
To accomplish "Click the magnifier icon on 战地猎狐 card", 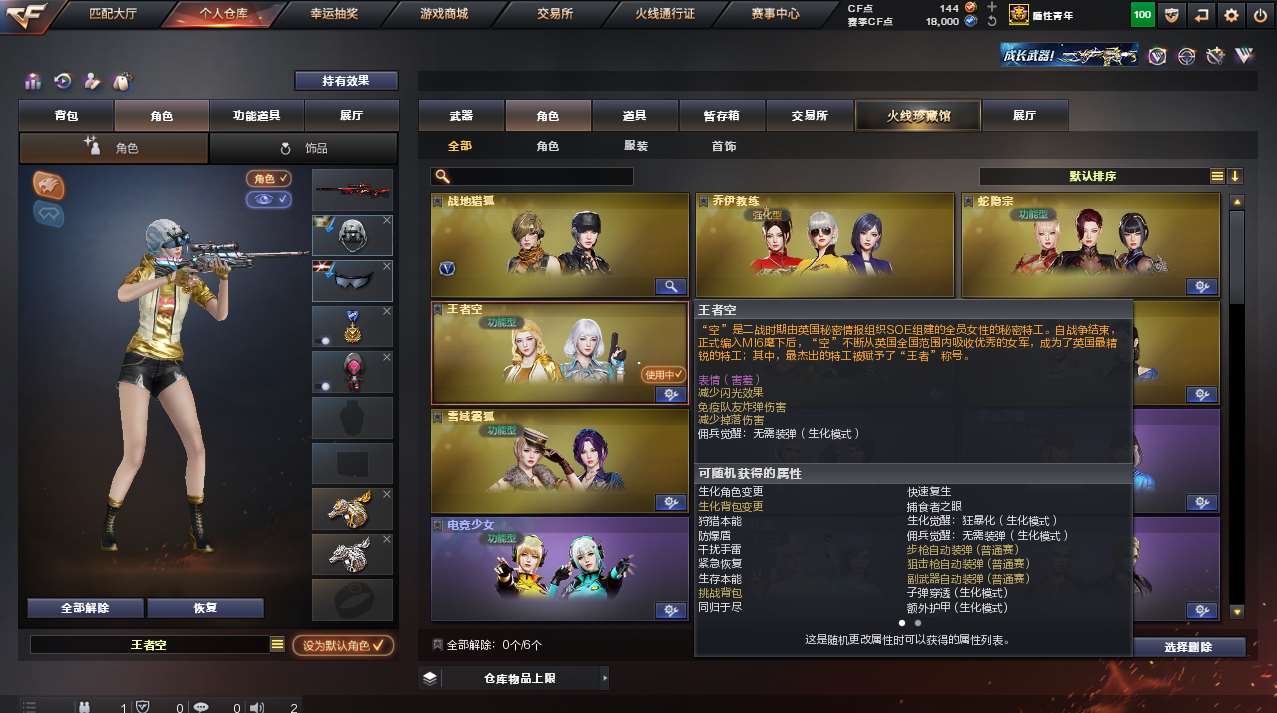I will point(670,286).
